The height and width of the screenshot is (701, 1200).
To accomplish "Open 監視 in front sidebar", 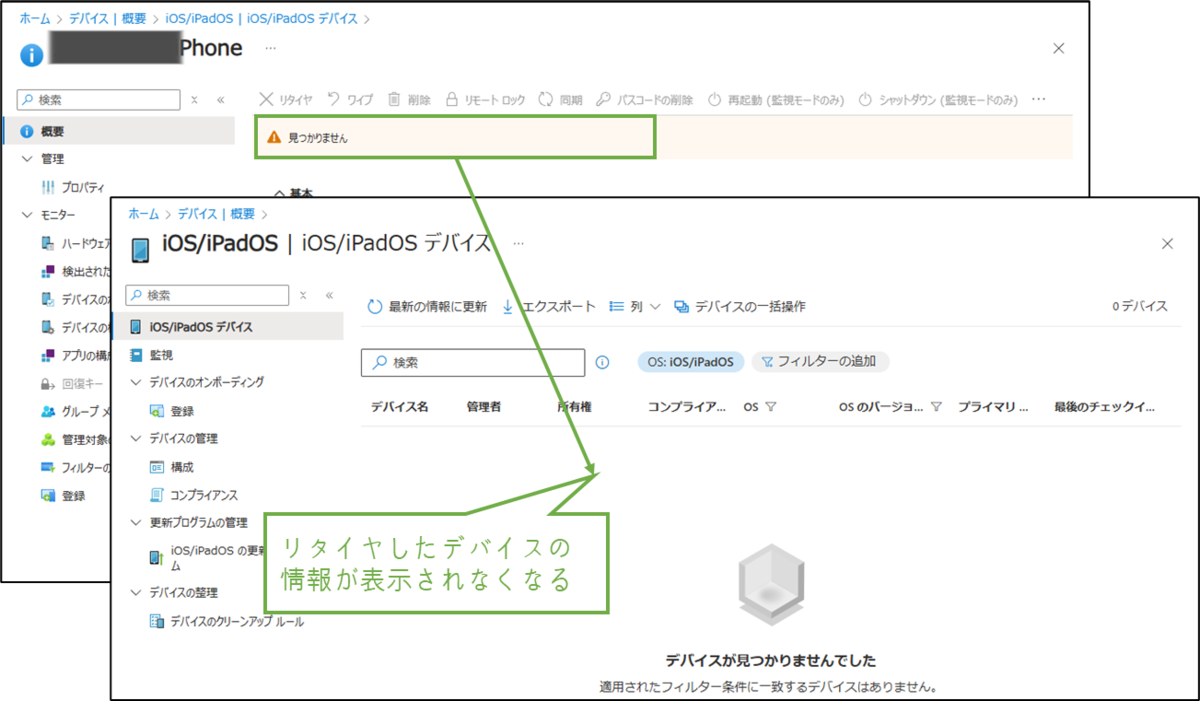I will [151, 355].
